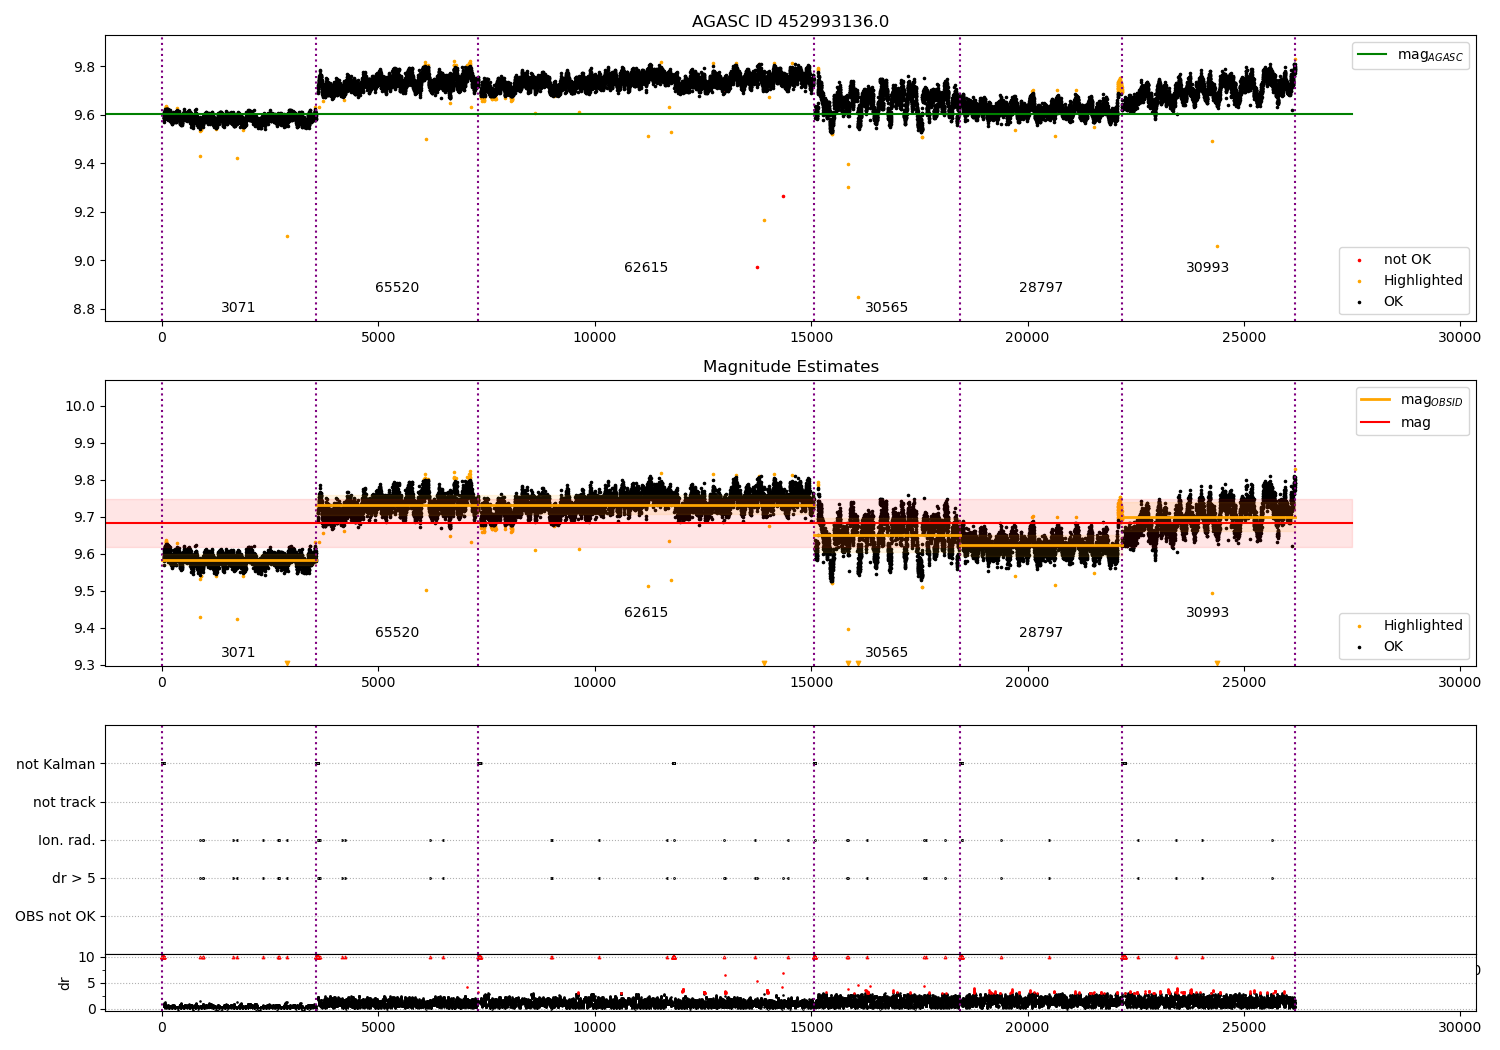Screen dimensions: 1500x1050
Task: Click the 'dr > 5' row label
Action: tap(74, 879)
